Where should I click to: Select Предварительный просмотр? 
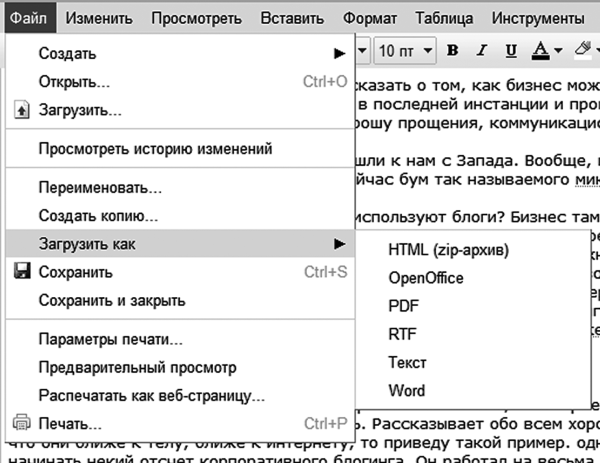[x=137, y=367]
